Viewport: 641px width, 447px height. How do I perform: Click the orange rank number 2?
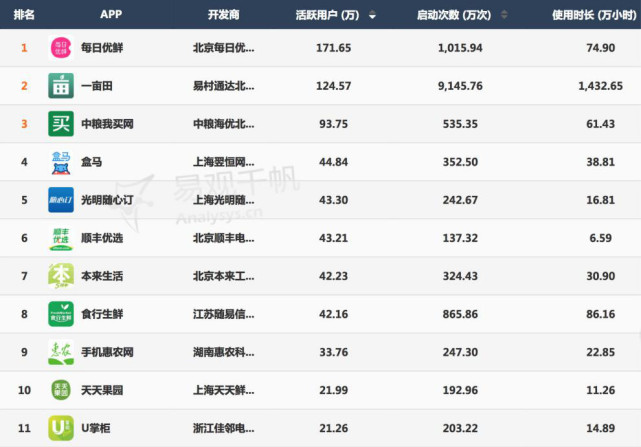24,86
